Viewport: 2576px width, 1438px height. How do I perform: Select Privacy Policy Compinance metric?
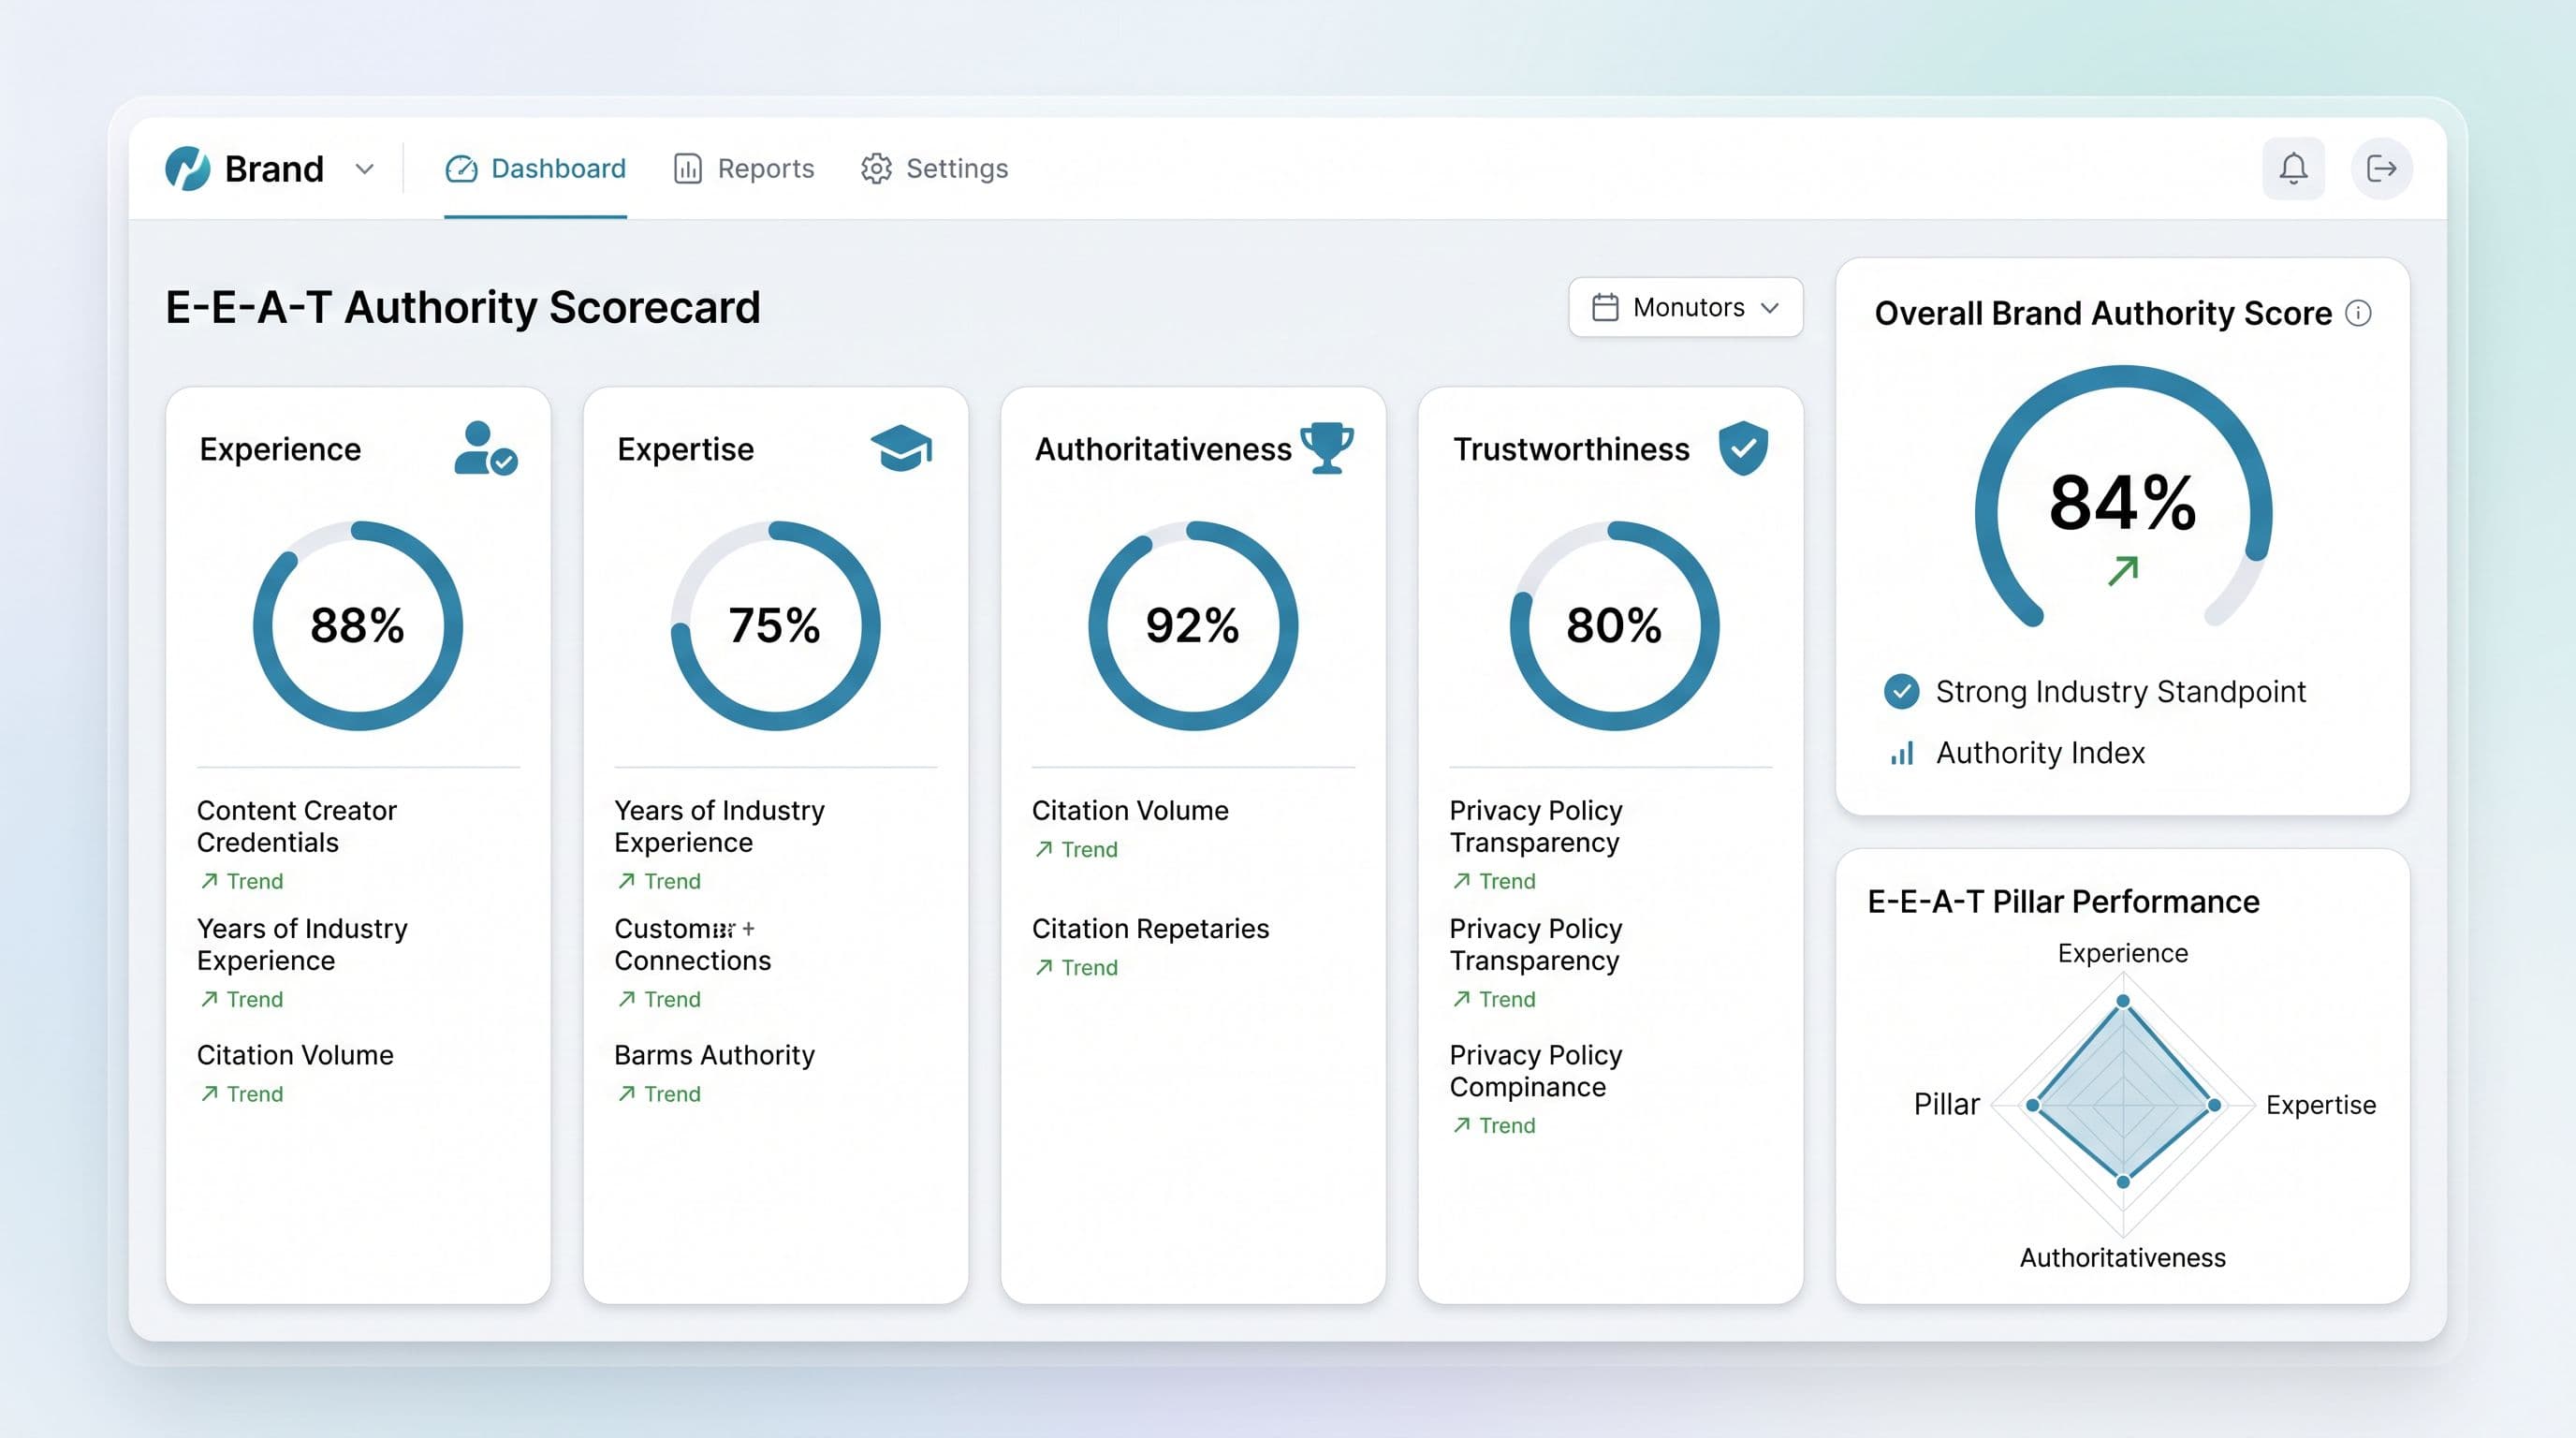[1536, 1071]
